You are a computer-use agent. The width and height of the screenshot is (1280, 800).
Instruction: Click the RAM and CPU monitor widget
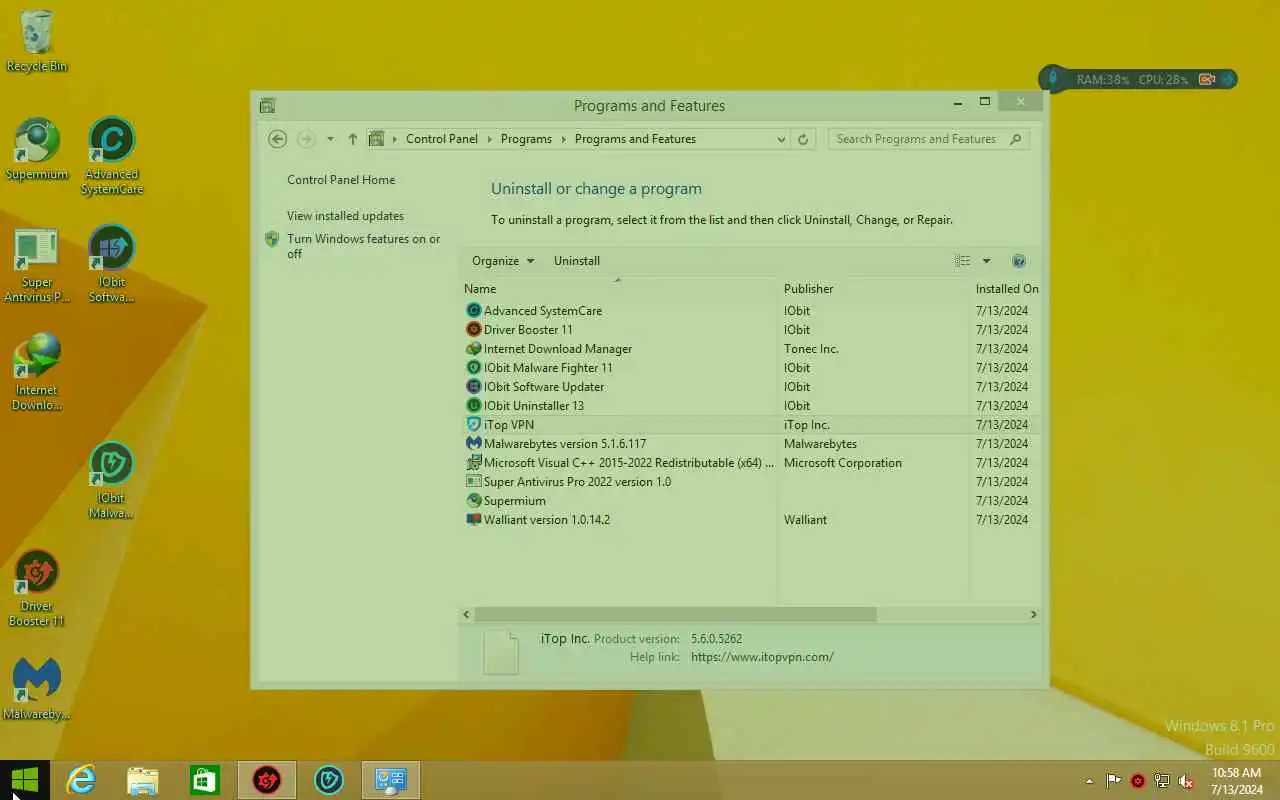click(x=1138, y=79)
